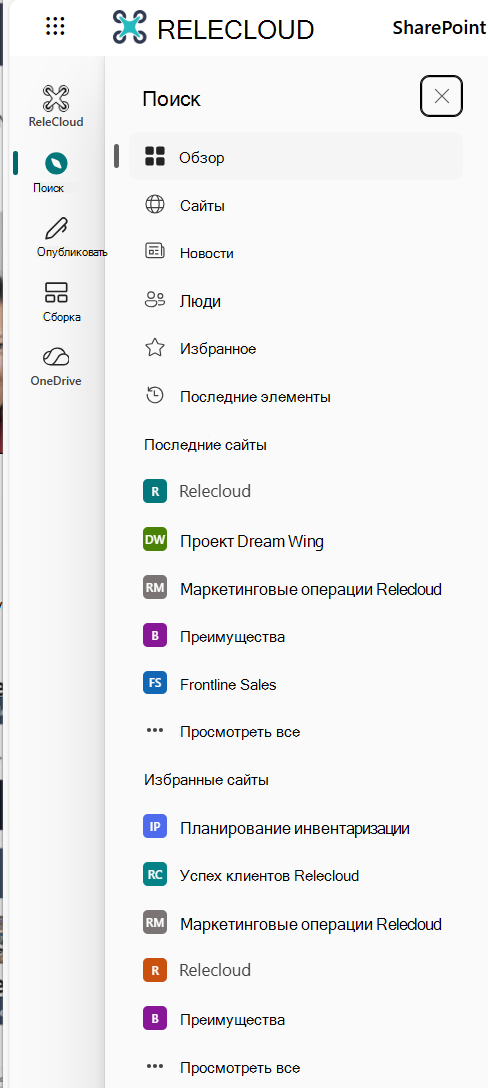Open the Опубликовать pencil icon
Screen dimensions: 488x1088
click(56, 228)
